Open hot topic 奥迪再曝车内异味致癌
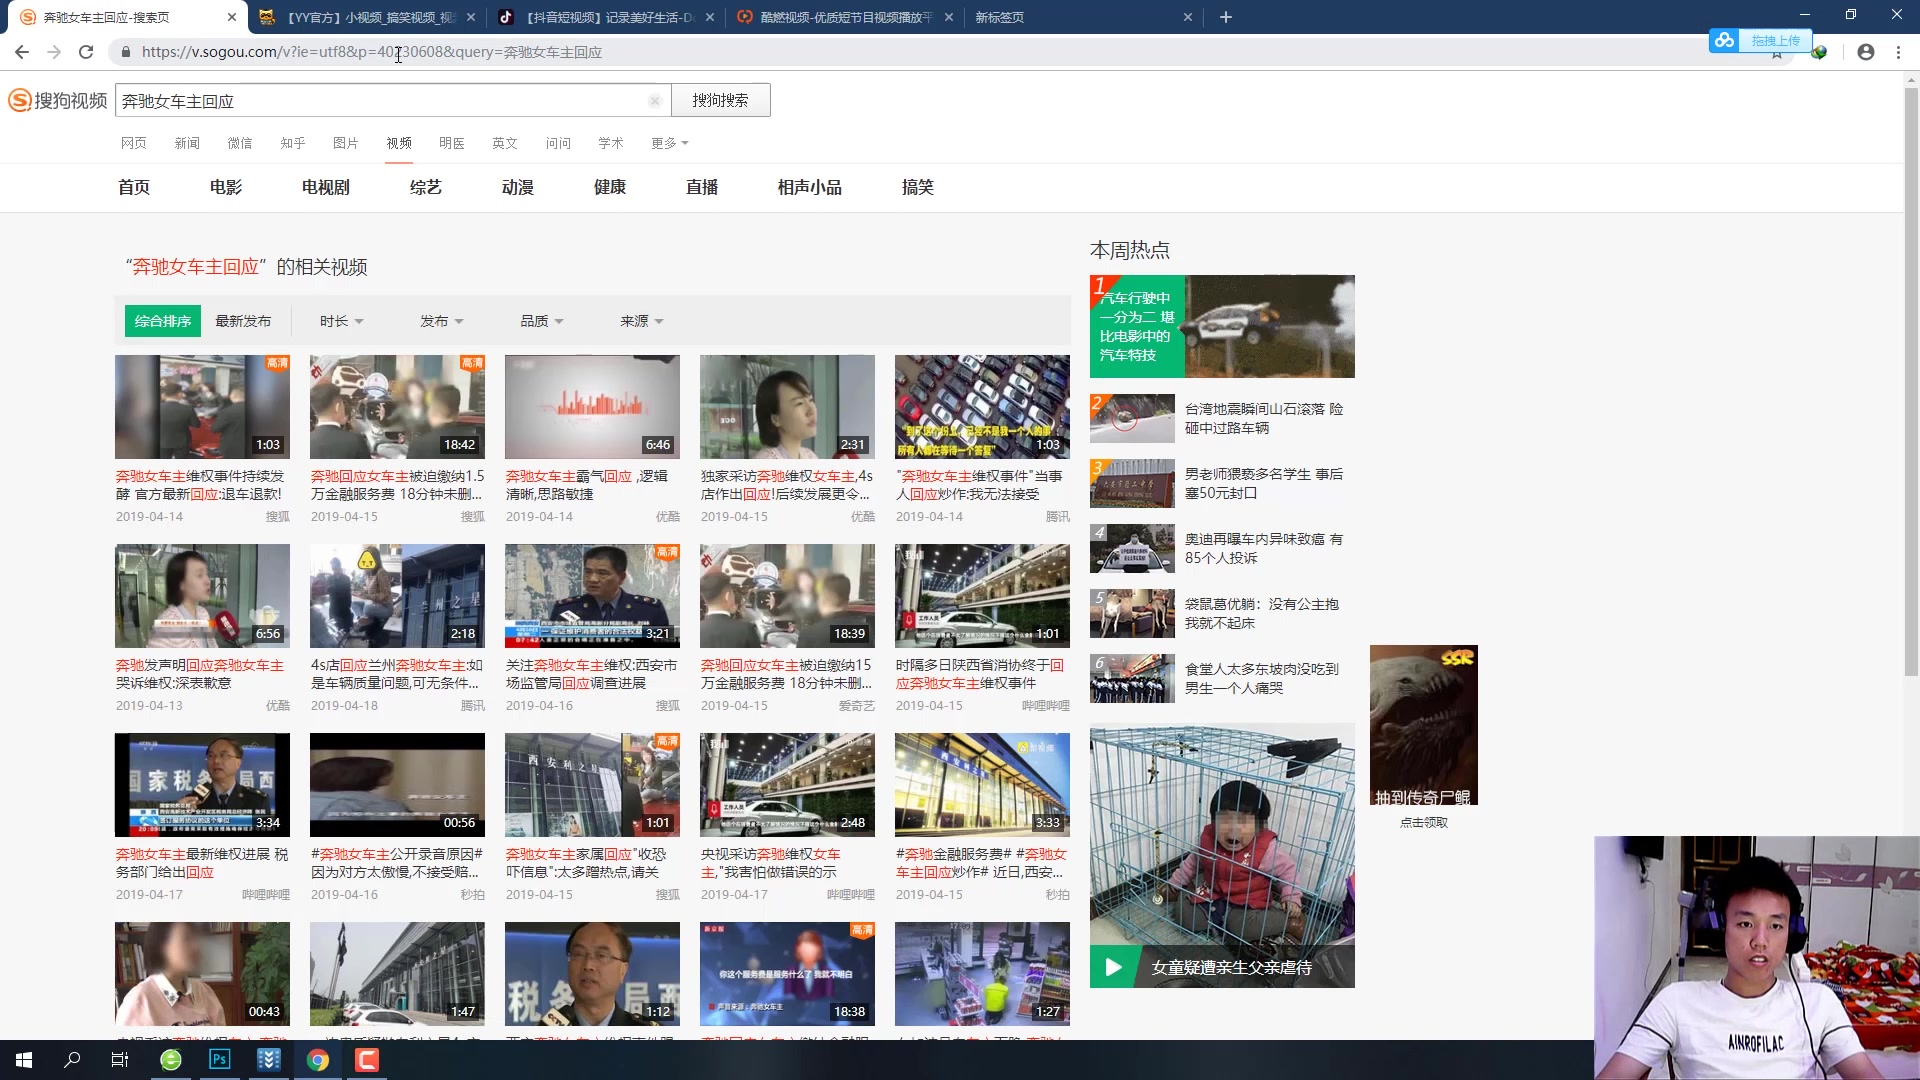 pos(1264,548)
